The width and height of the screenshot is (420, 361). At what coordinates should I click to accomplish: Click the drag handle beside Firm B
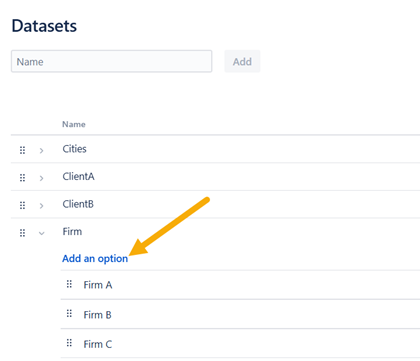[x=69, y=313]
